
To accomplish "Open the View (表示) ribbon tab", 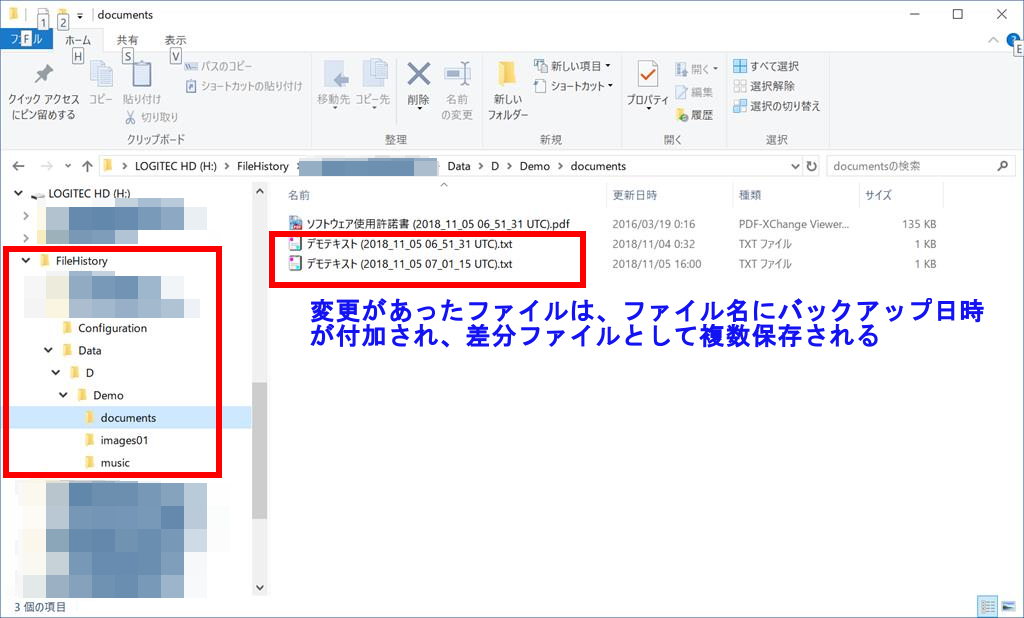I will click(175, 40).
